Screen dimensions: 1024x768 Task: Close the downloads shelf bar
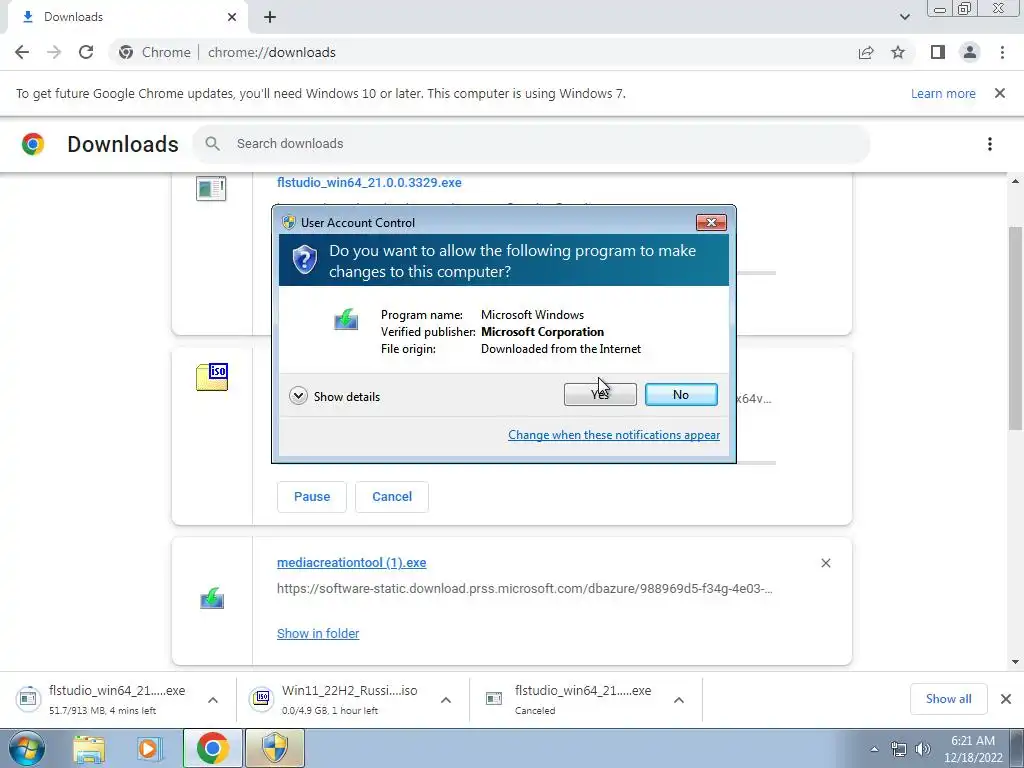[1006, 699]
